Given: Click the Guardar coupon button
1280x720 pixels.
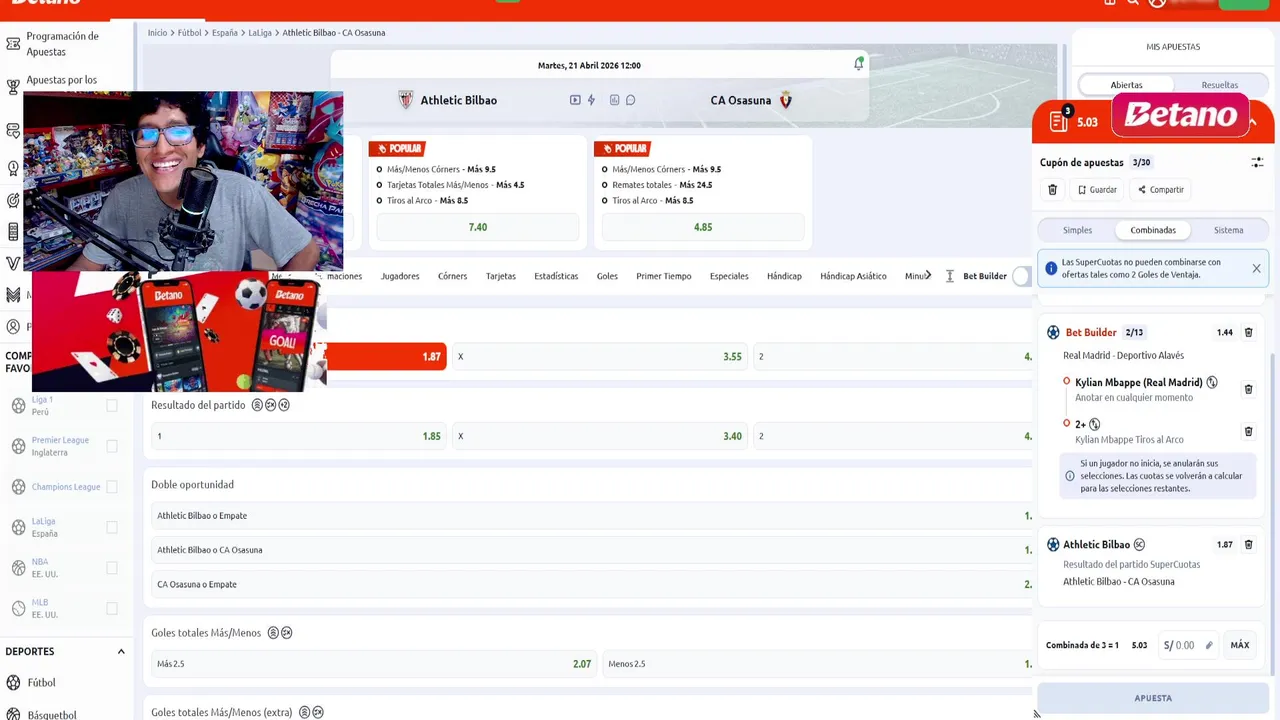Looking at the screenshot, I should 1097,189.
